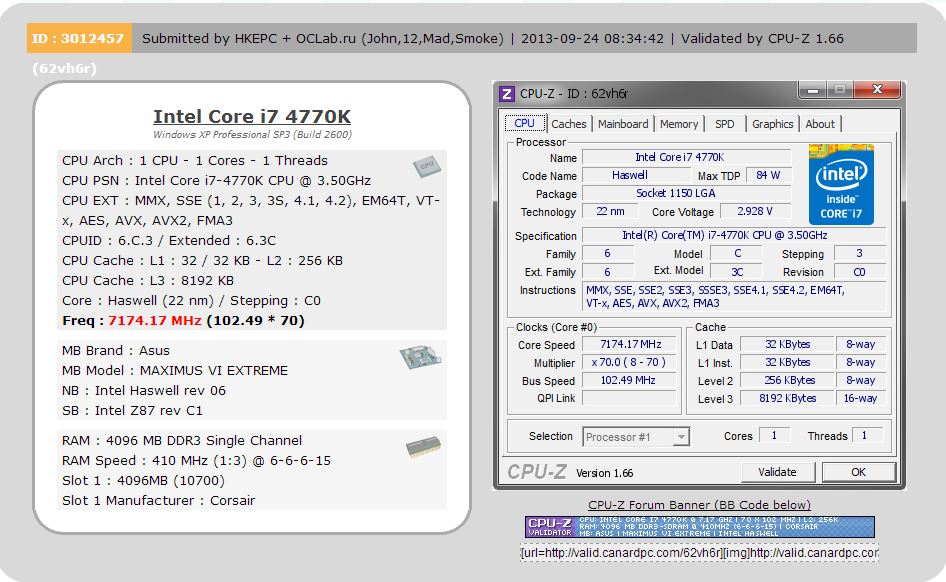Click the Package Socket 1150 LGA field
This screenshot has height=582, width=946.
(x=686, y=193)
